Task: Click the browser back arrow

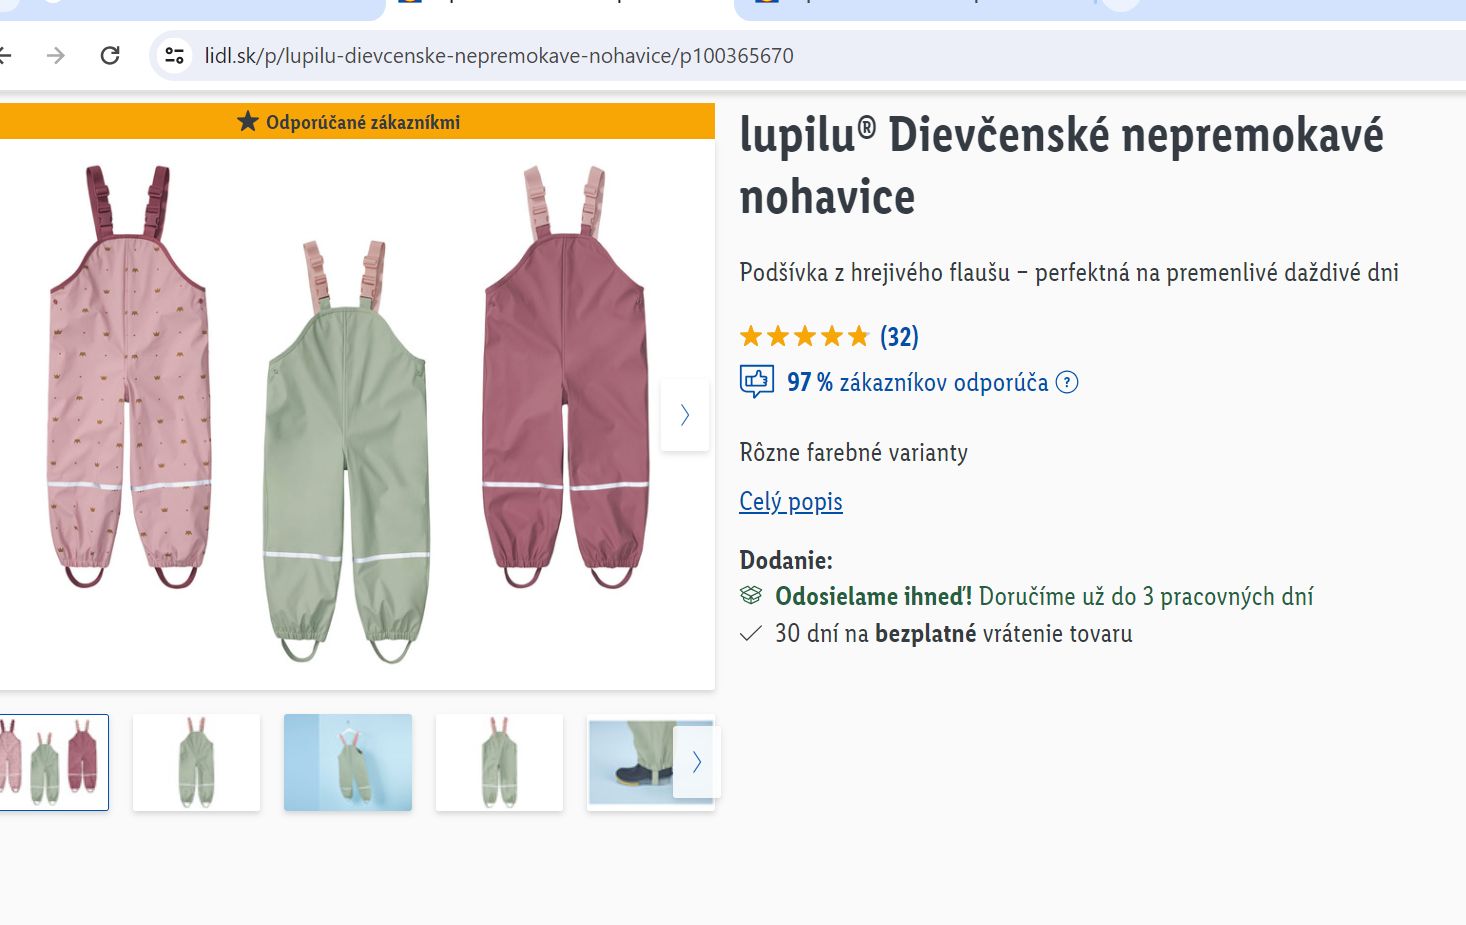Action: pyautogui.click(x=5, y=55)
